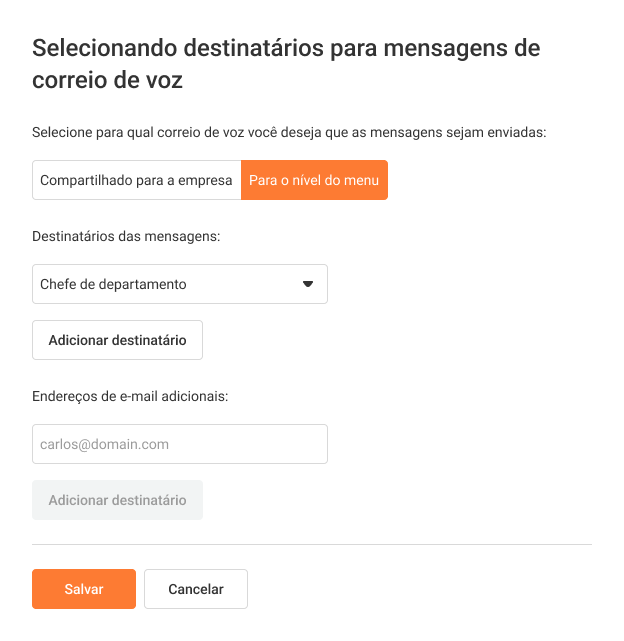624x641 pixels.
Task: Click the Chefe de departamento selected value text
Action: point(113,284)
